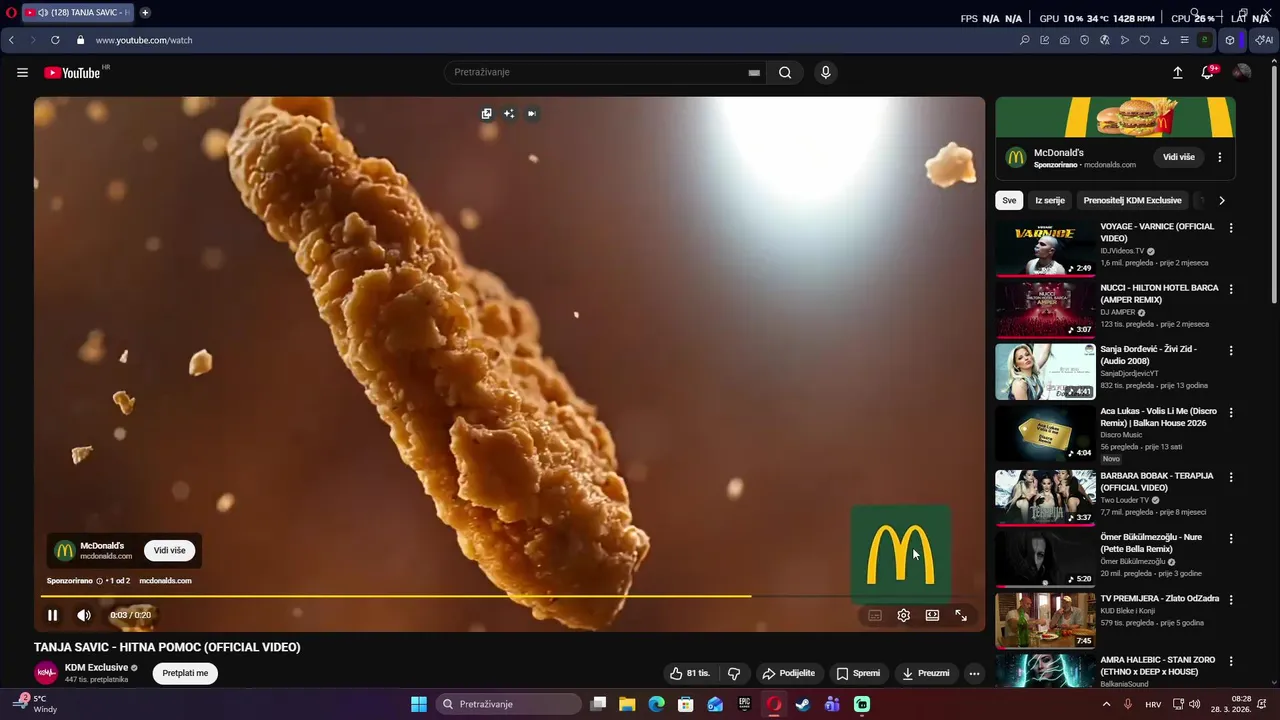This screenshot has width=1280, height=720.
Task: Open the upload/create video icon
Action: (1177, 72)
